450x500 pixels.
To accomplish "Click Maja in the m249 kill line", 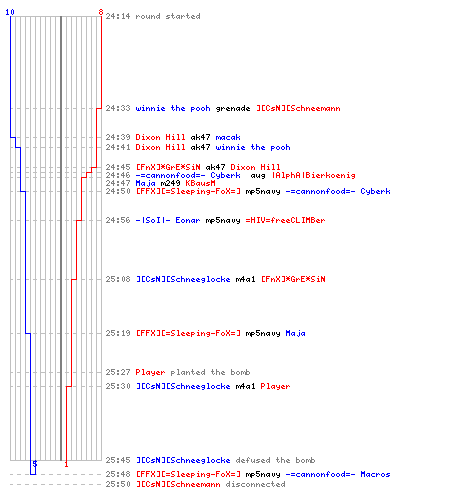I will 146,183.
